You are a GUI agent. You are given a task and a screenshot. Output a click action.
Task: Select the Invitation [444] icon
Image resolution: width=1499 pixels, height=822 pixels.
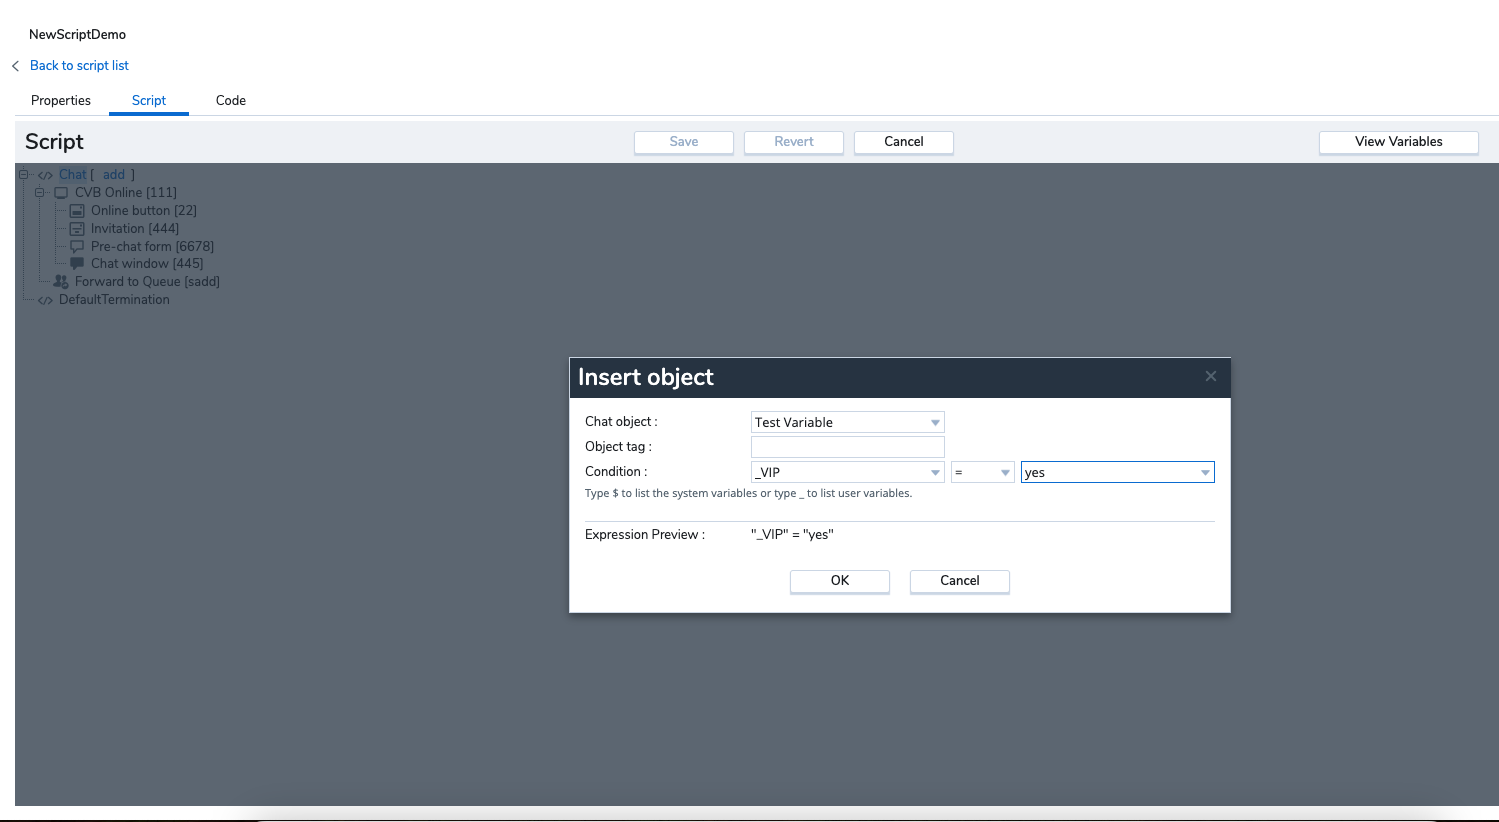77,228
